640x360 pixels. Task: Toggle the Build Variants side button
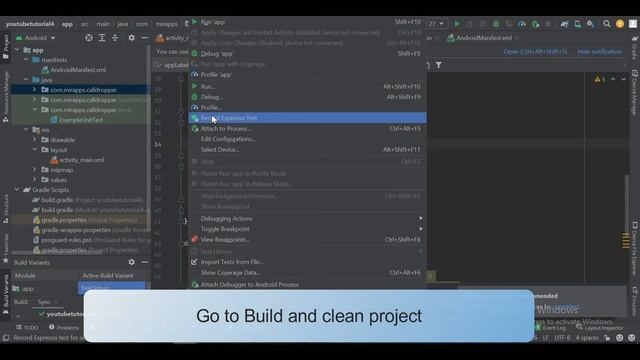(6, 294)
